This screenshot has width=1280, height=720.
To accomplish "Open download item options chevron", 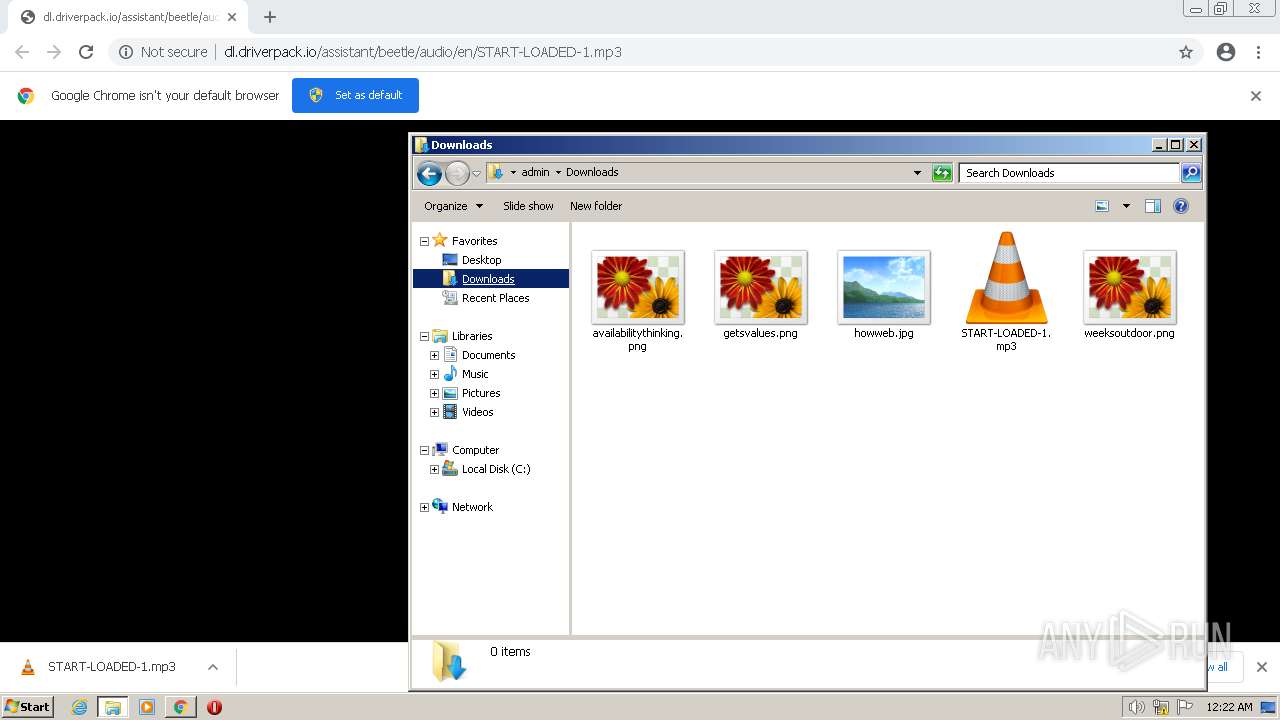I will (x=212, y=667).
